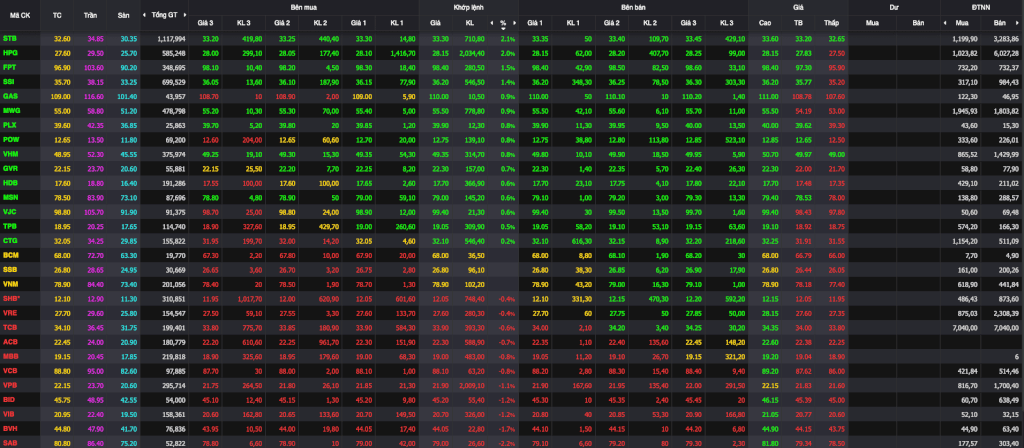This screenshot has height=448, width=1024.
Task: Open the VCB stock ticker
Action: 10,370
